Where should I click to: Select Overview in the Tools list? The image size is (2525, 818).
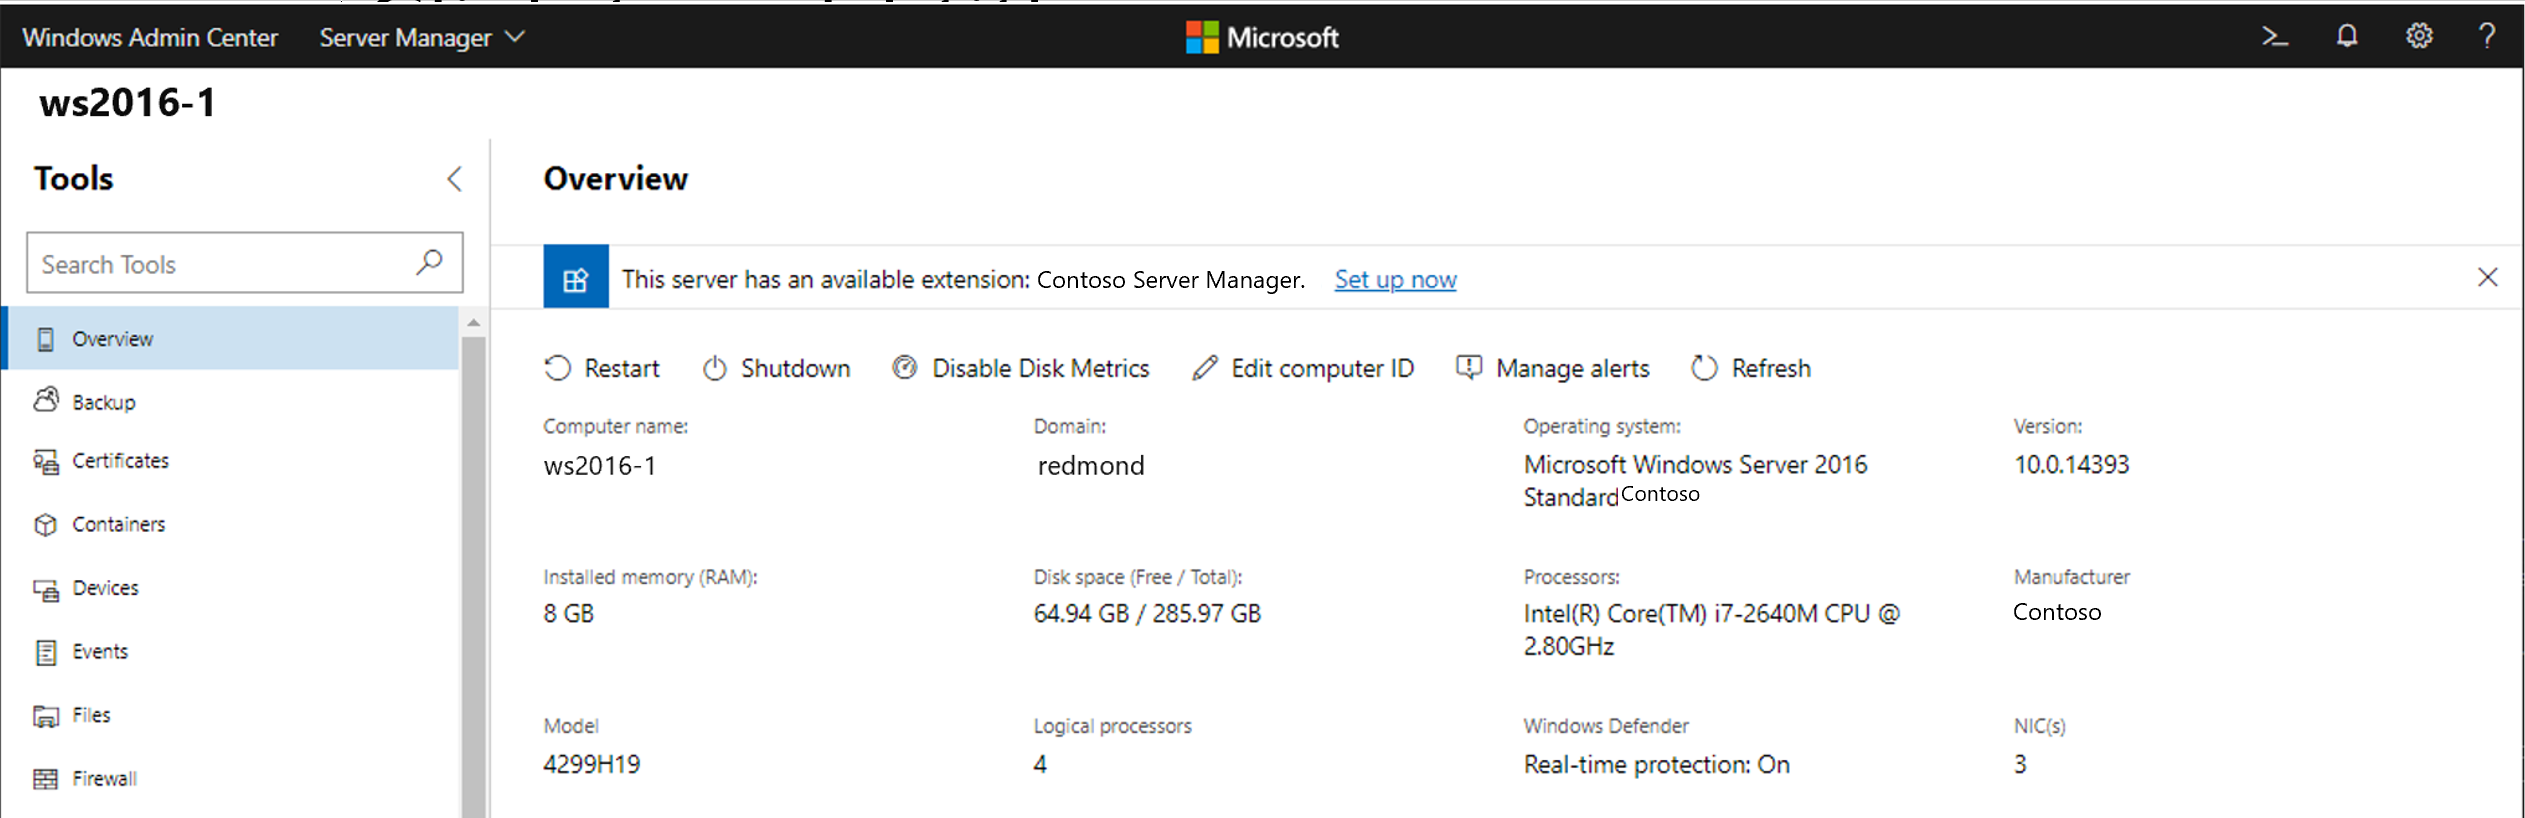click(231, 339)
